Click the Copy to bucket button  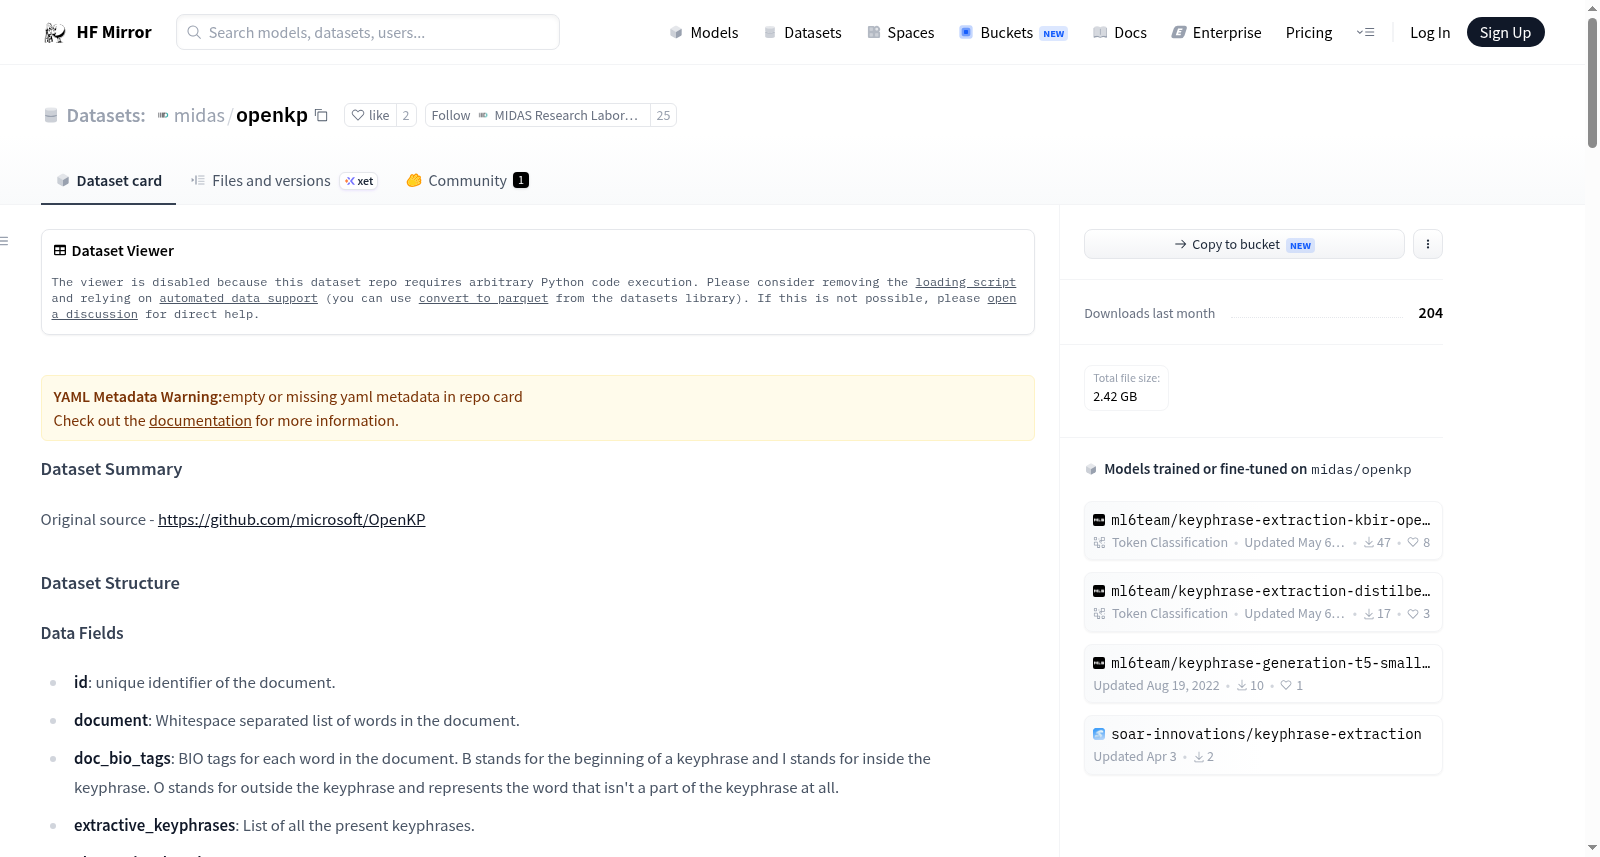pos(1244,244)
